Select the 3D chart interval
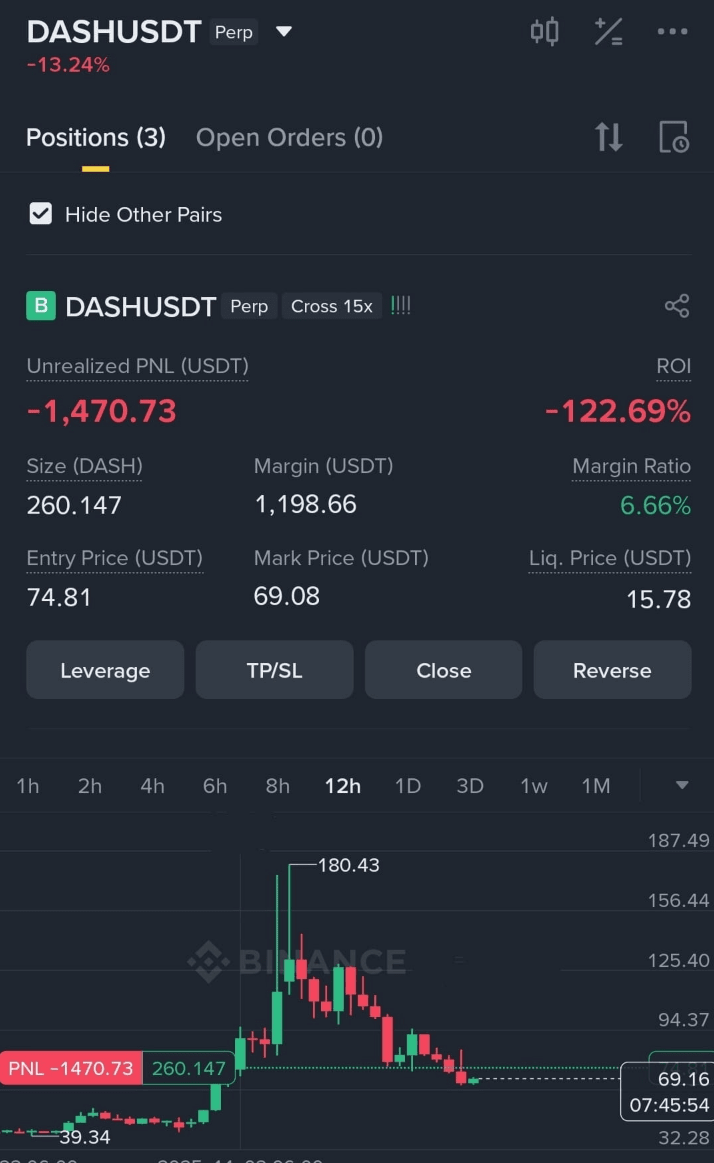This screenshot has width=714, height=1163. point(470,785)
